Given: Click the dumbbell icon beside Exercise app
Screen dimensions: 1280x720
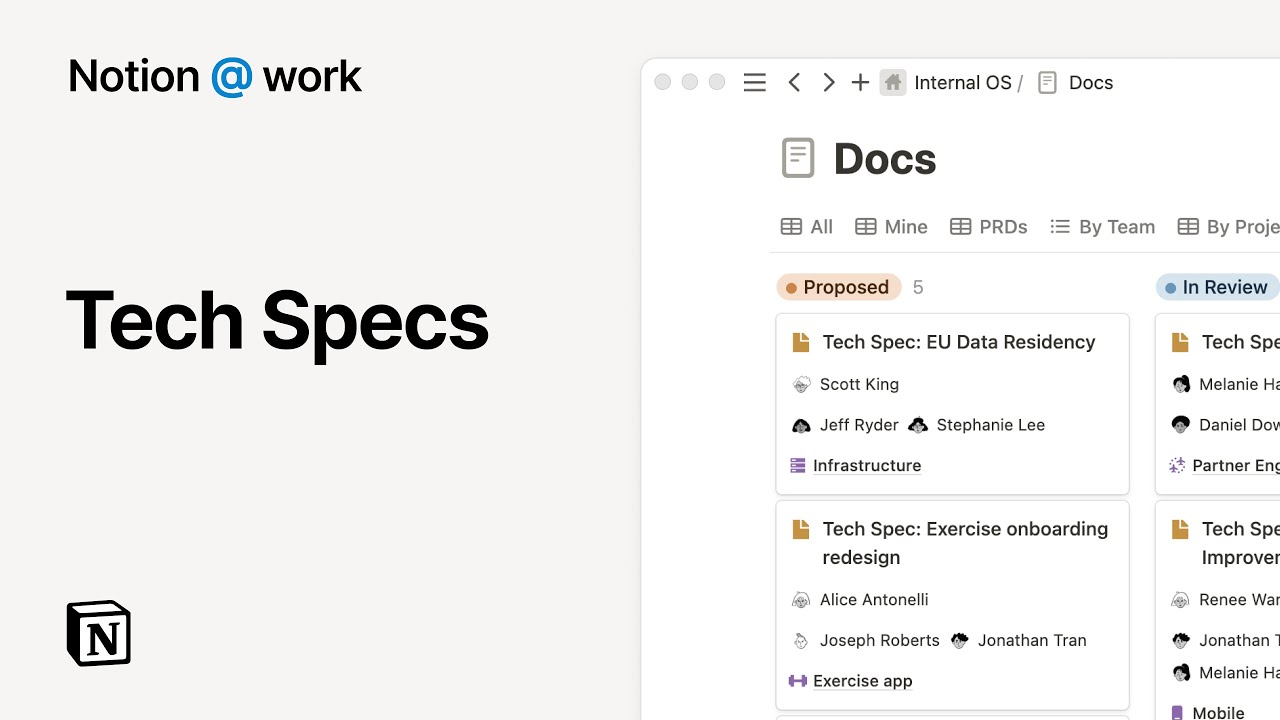Looking at the screenshot, I should [x=797, y=680].
